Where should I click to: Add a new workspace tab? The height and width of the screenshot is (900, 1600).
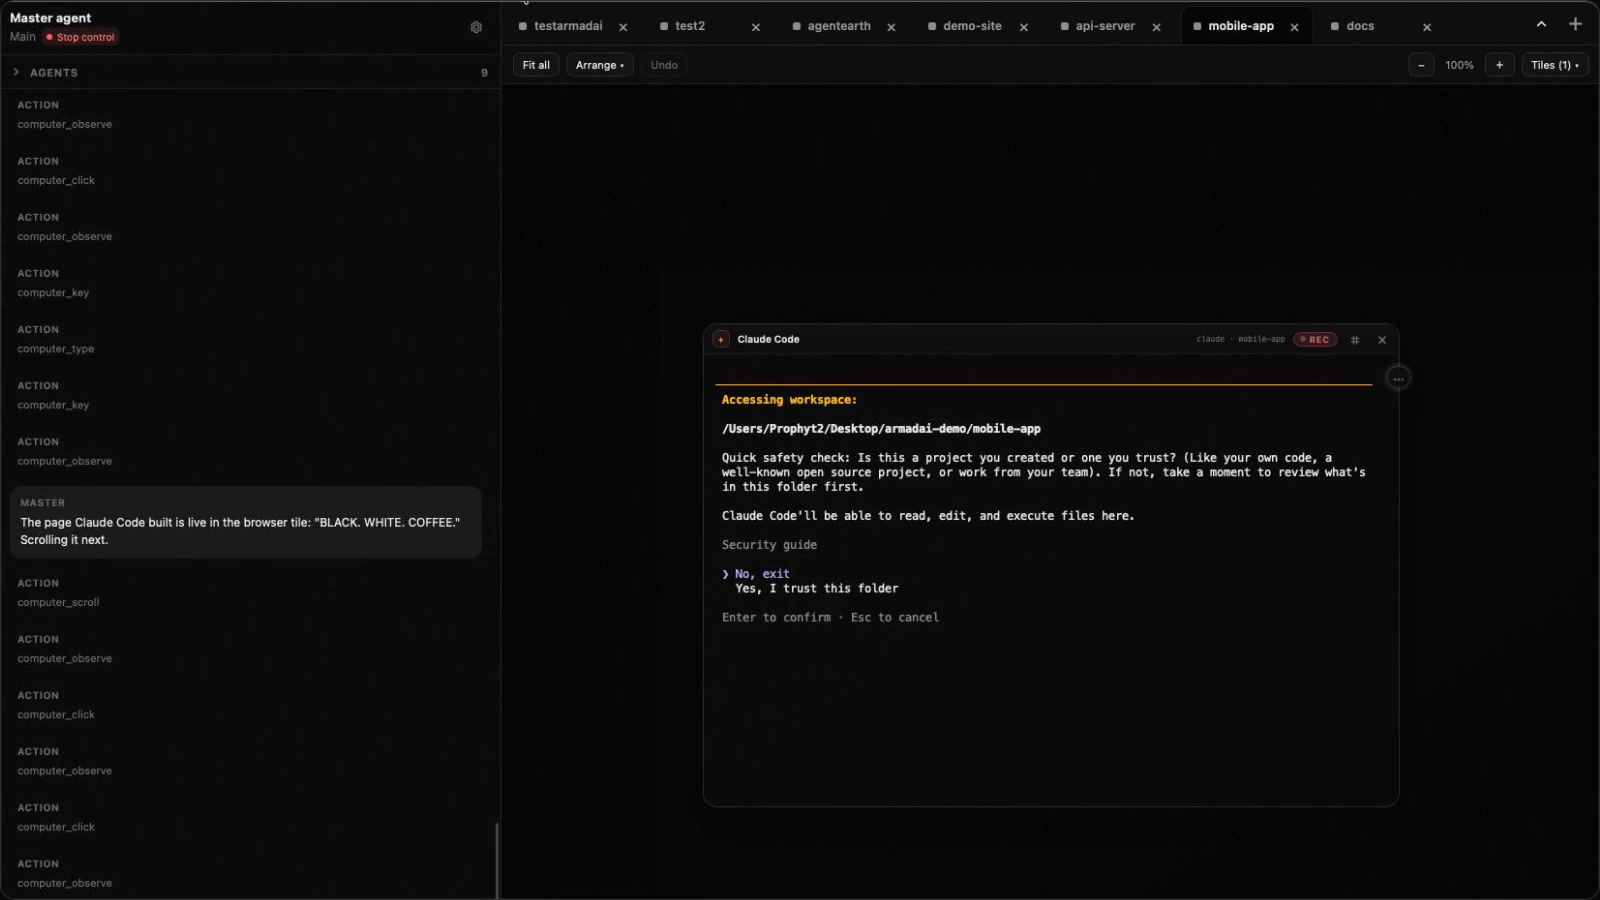point(1575,24)
